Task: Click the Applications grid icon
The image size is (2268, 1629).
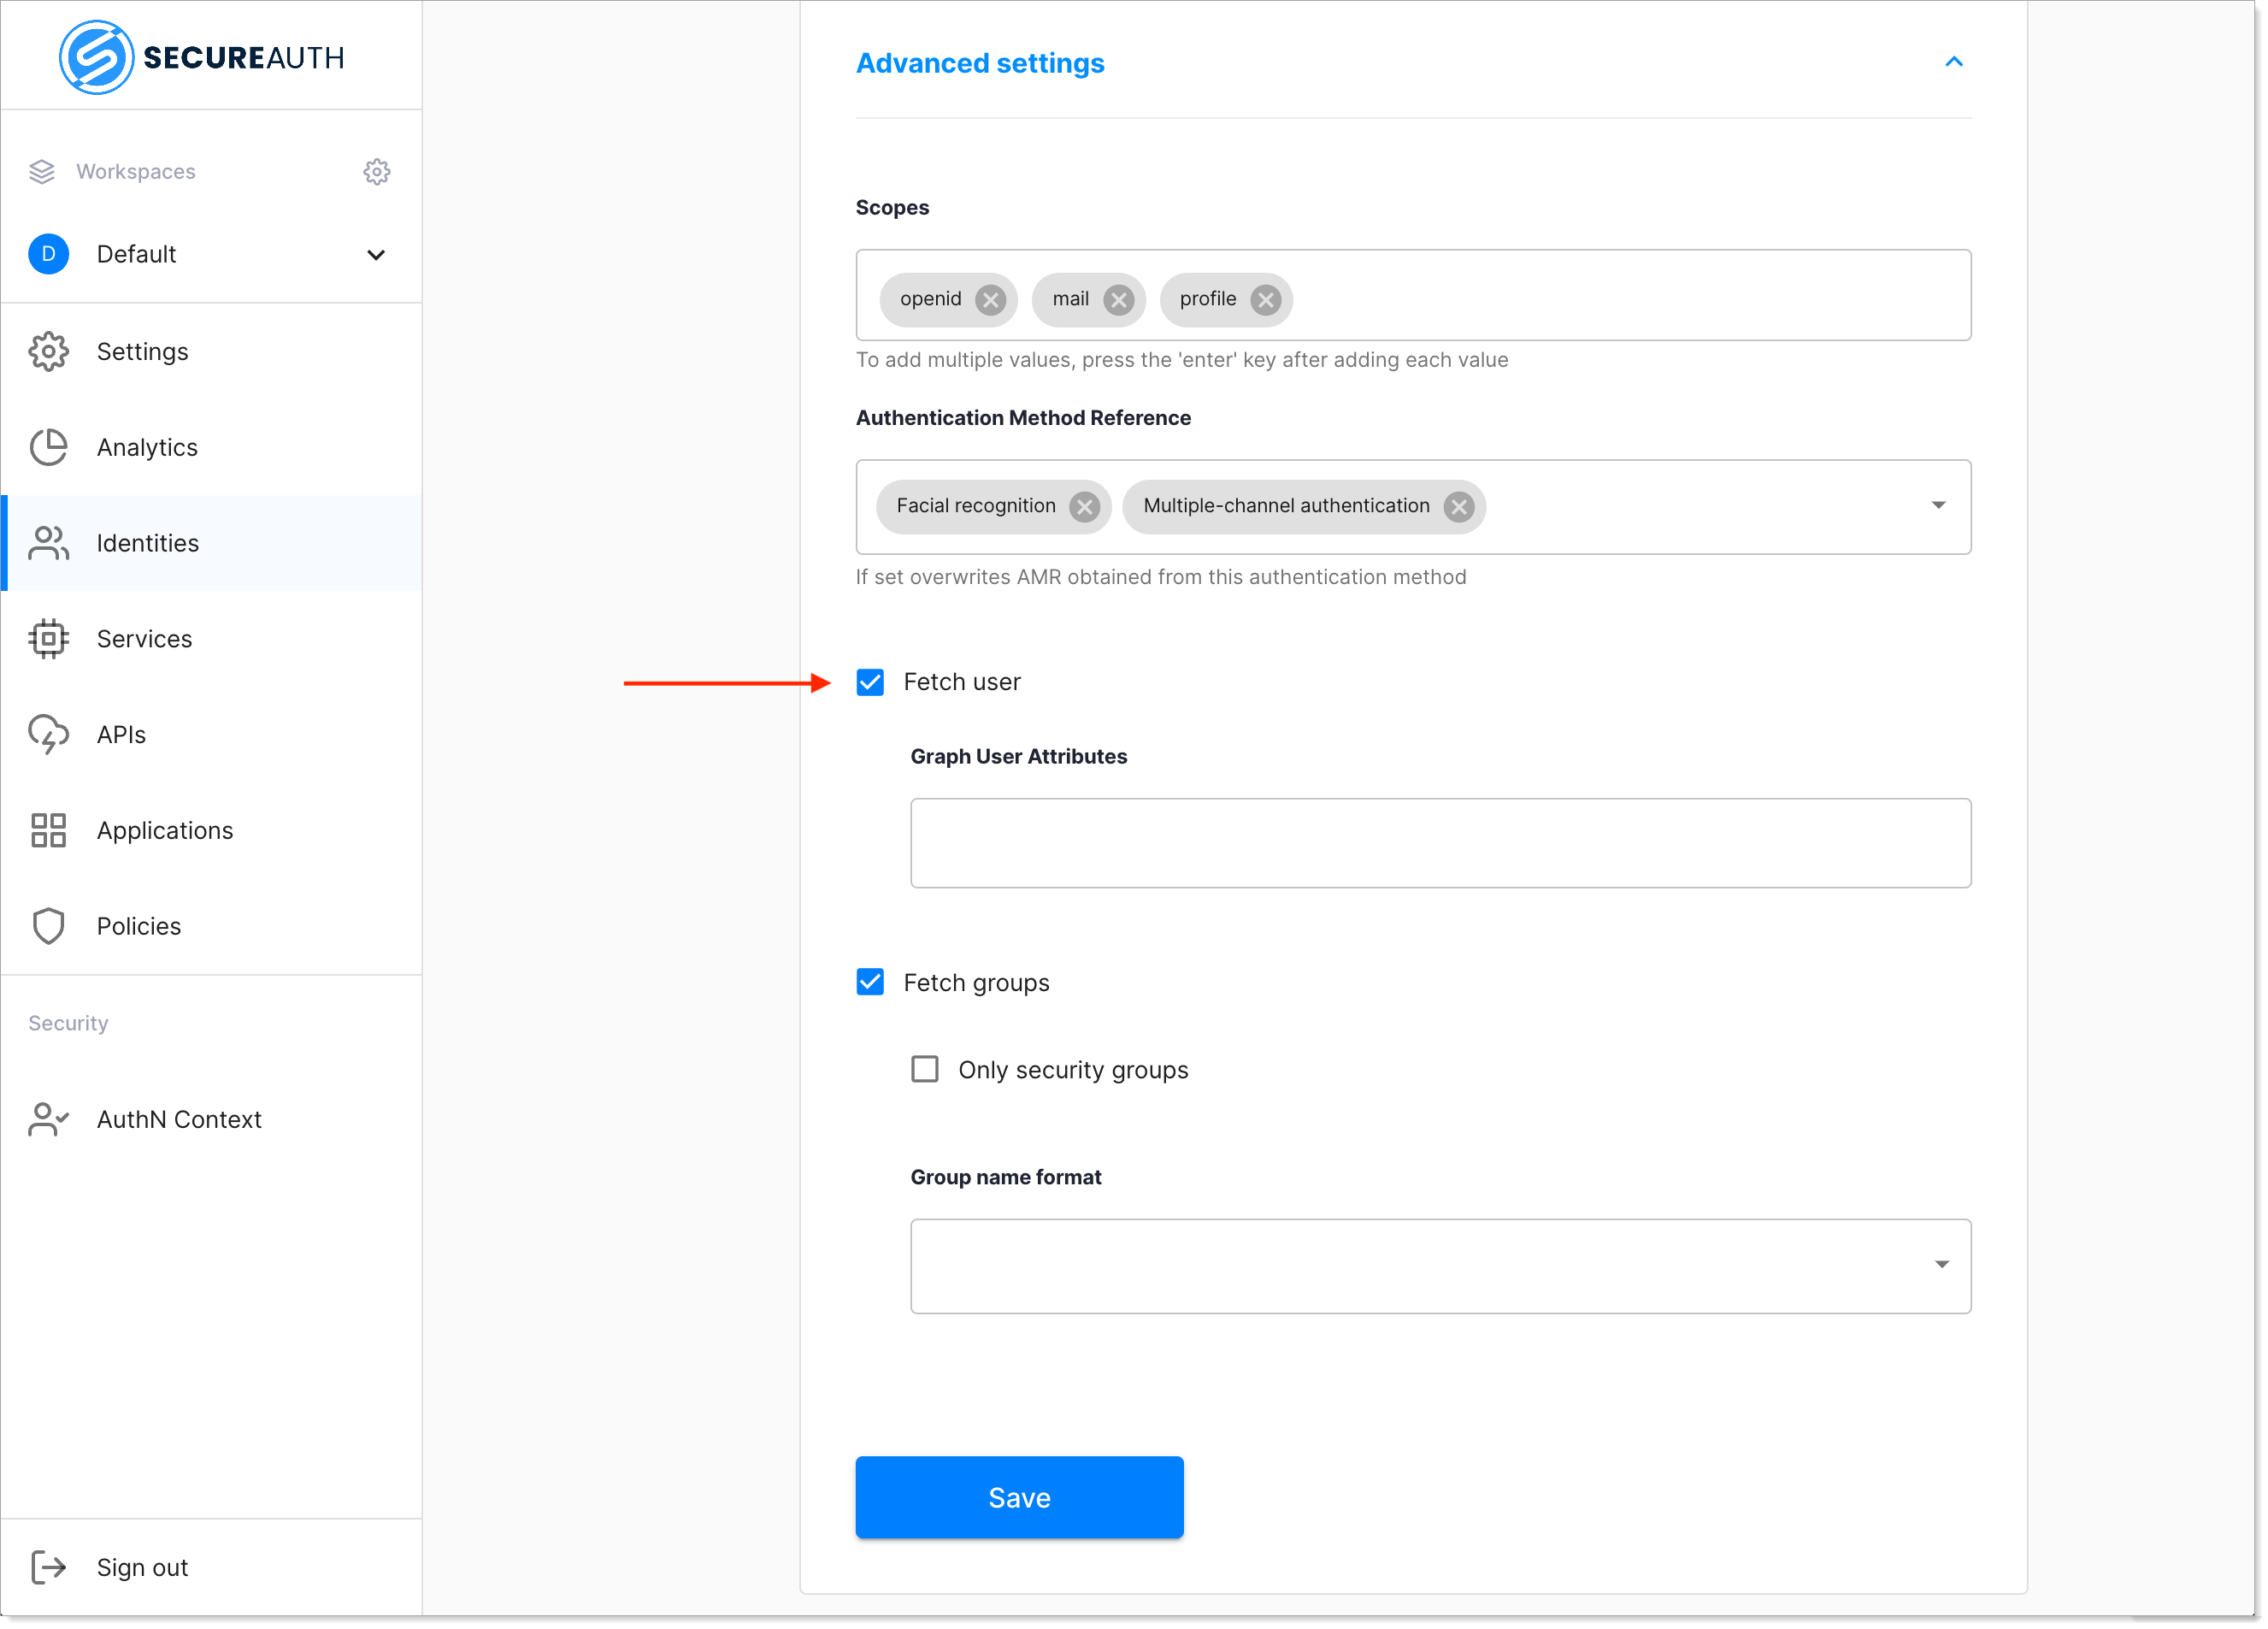Action: (x=48, y=832)
